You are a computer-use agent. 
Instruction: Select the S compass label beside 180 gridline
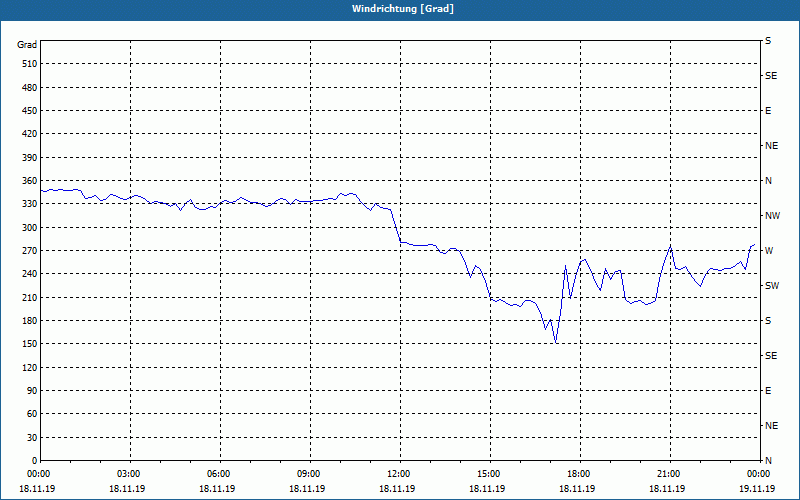pyautogui.click(x=768, y=321)
